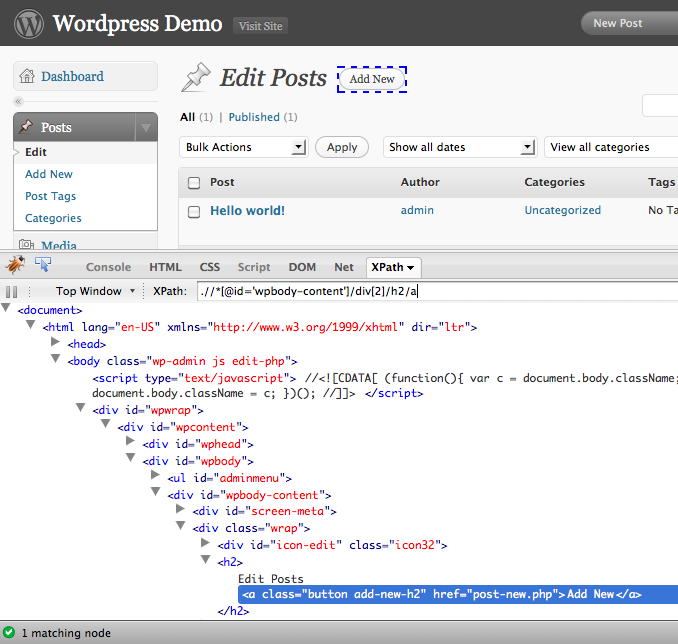
Task: Expand the adminmenu ul node
Action: [x=156, y=475]
